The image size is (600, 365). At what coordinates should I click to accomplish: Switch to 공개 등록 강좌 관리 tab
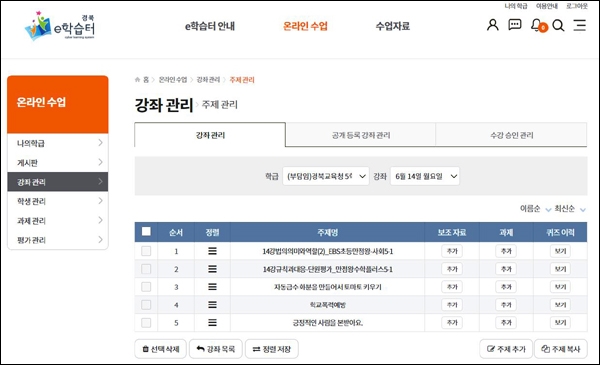coord(360,135)
